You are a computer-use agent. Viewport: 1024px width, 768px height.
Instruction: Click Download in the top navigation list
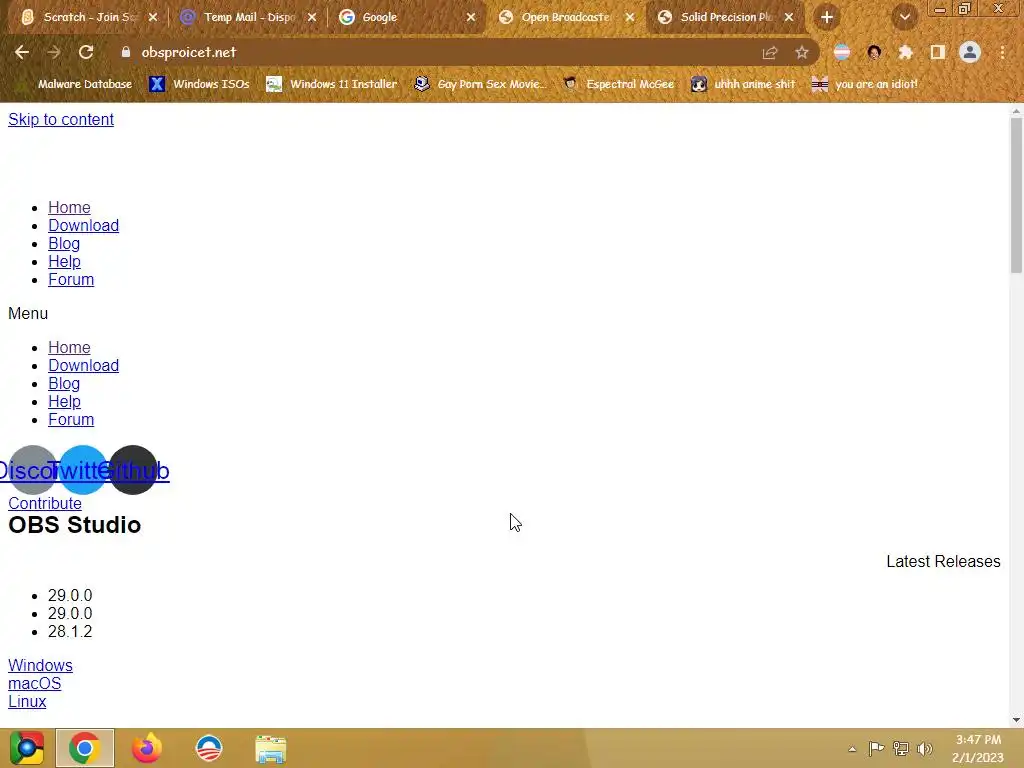84,225
